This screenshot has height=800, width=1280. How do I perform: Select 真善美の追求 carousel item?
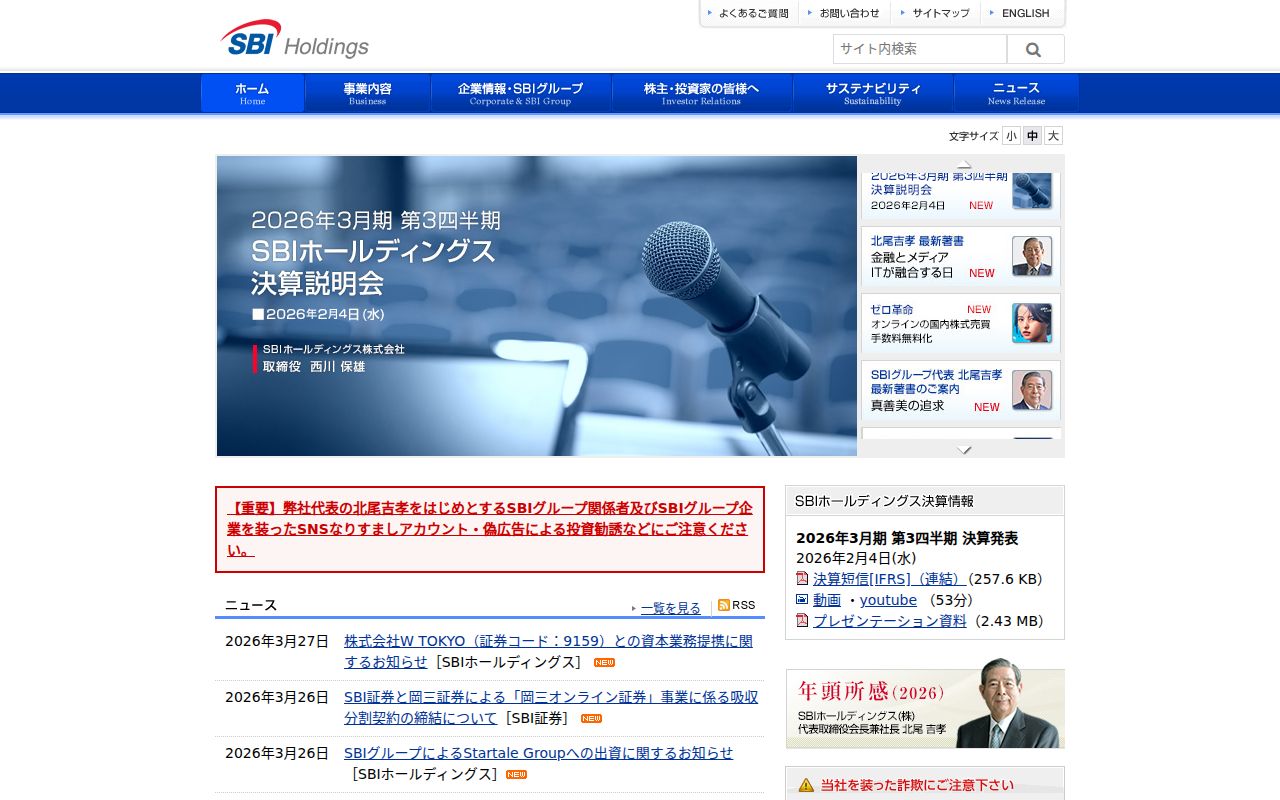[960, 390]
